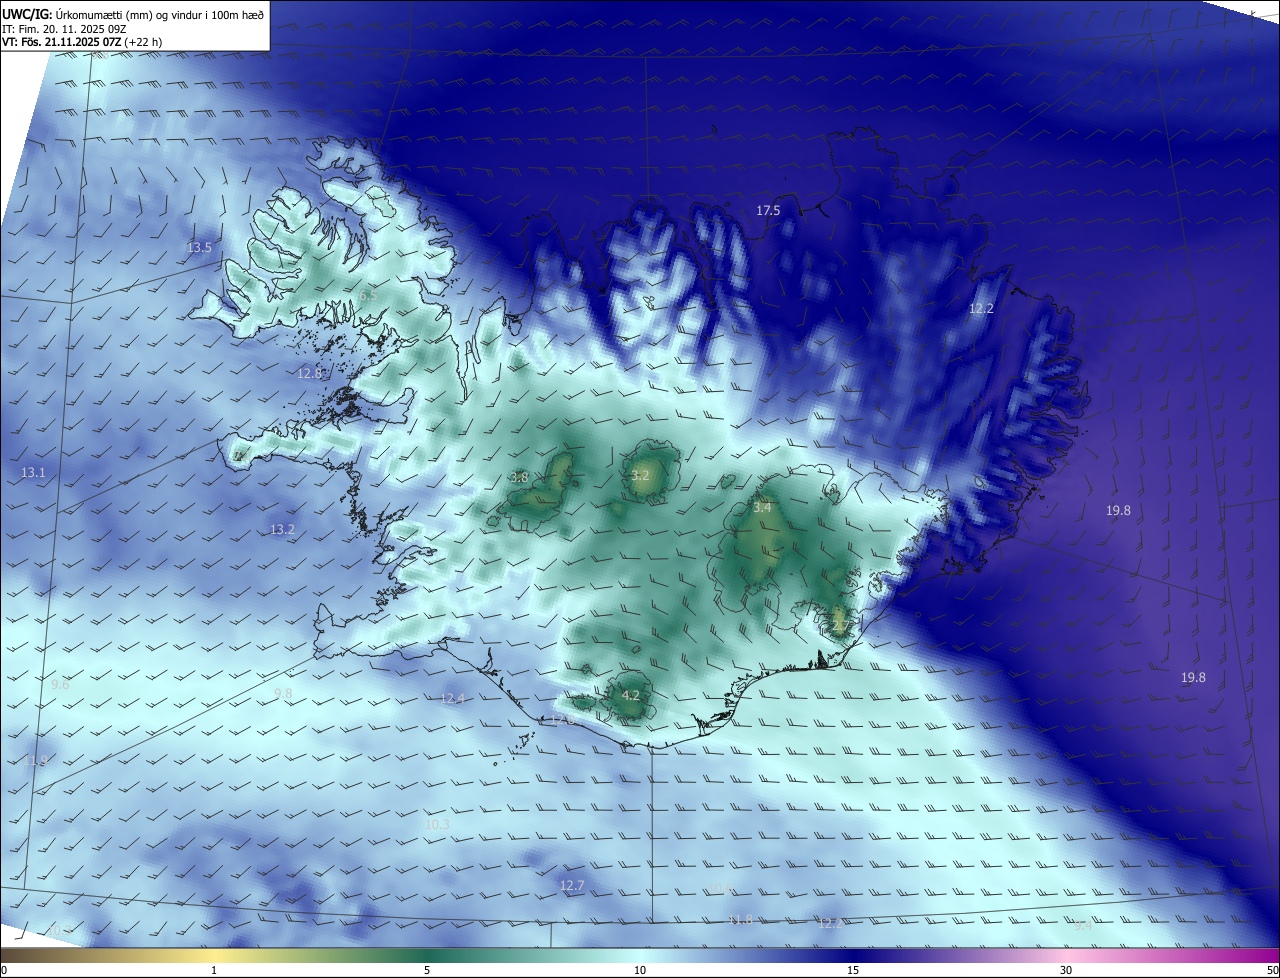Image resolution: width=1280 pixels, height=978 pixels.
Task: Click the 12.7 value label
Action: tap(572, 885)
